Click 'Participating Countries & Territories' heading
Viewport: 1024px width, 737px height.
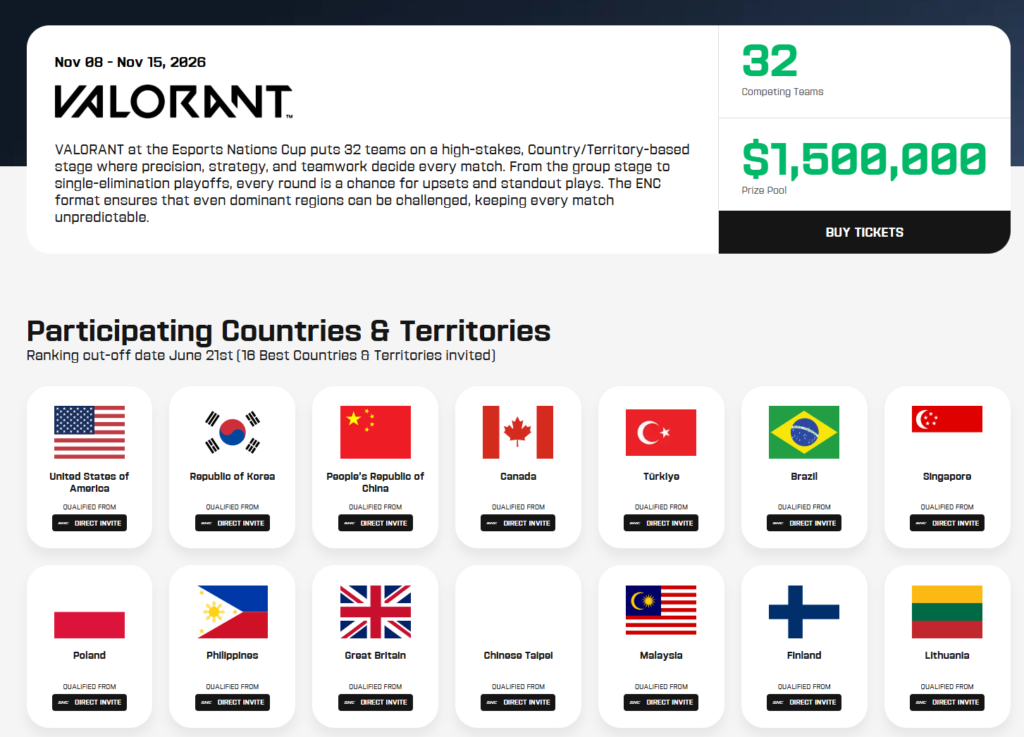289,331
